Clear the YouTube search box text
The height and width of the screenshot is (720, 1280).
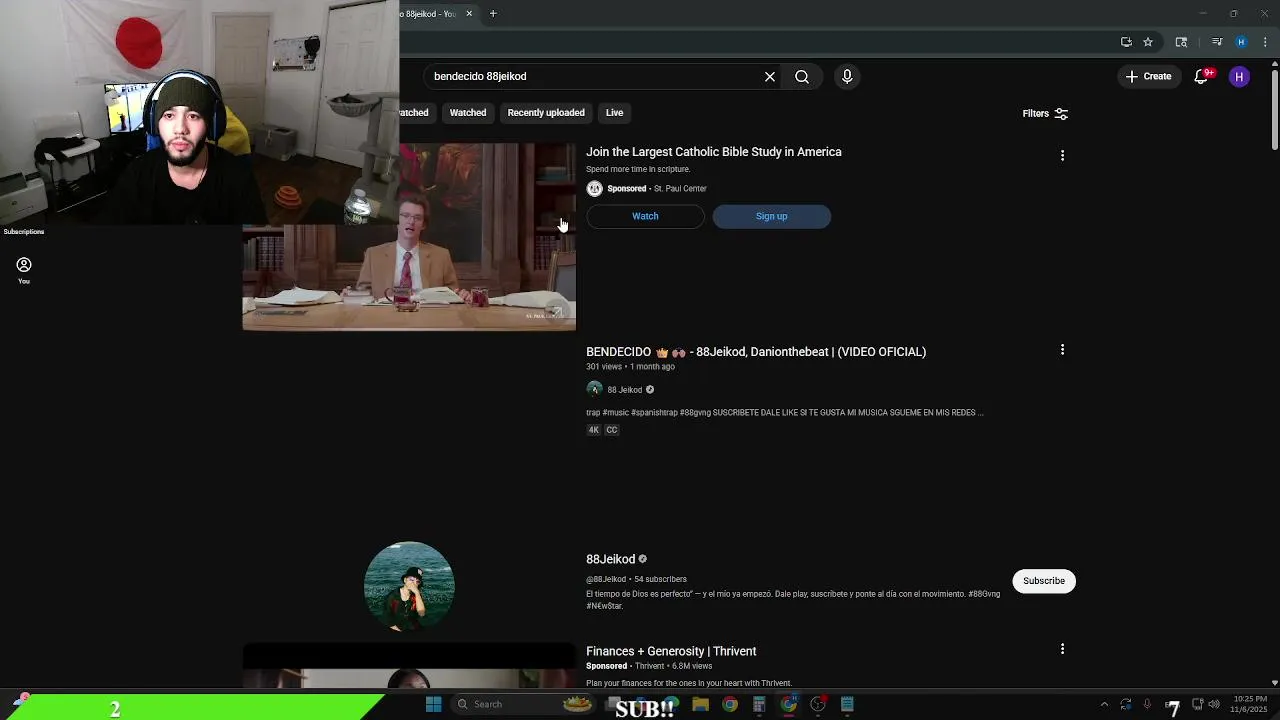(770, 76)
